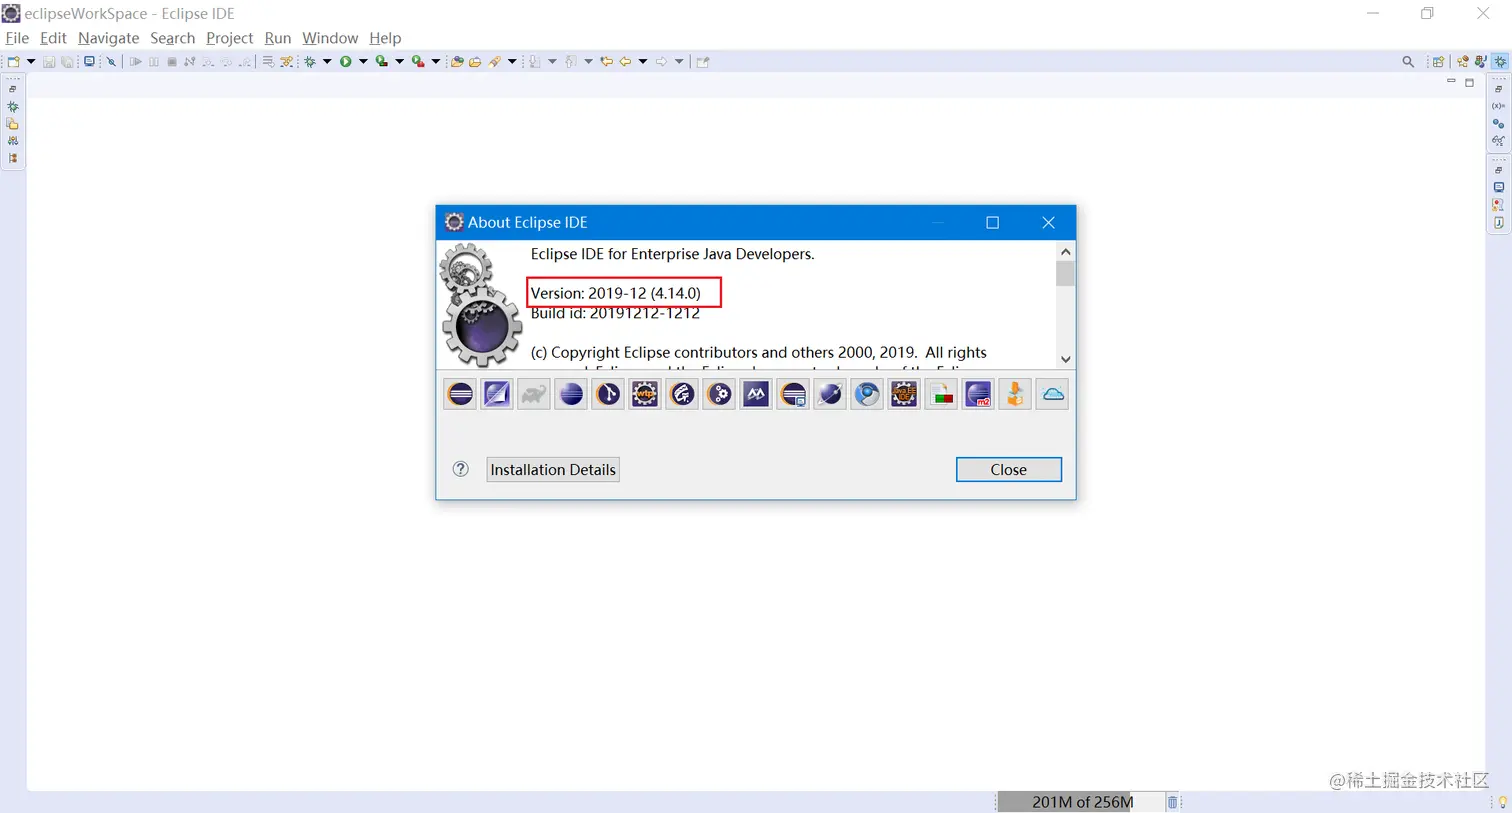Expand the External Tools dropdown arrow

click(x=436, y=61)
